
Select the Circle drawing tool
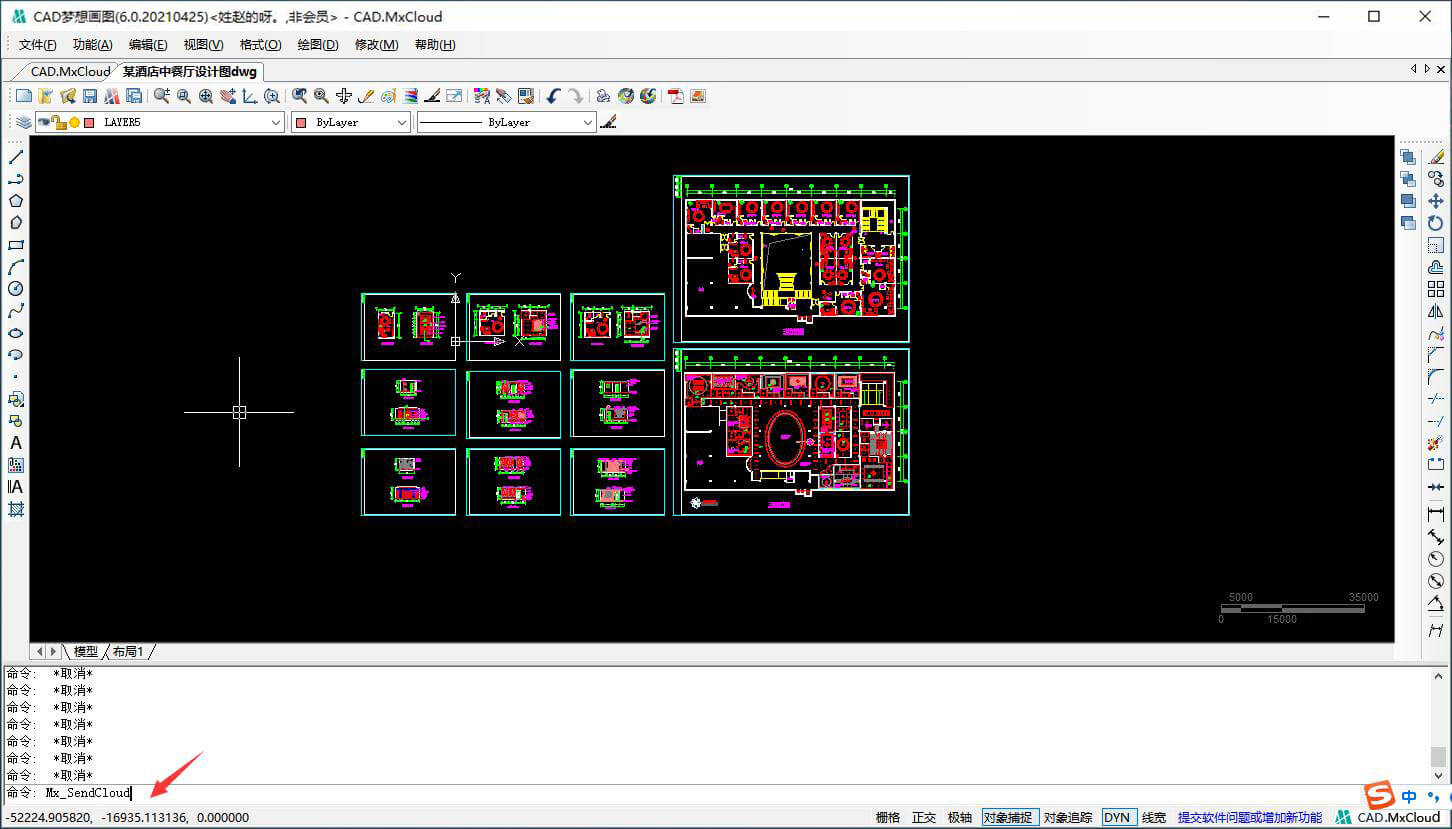[15, 289]
